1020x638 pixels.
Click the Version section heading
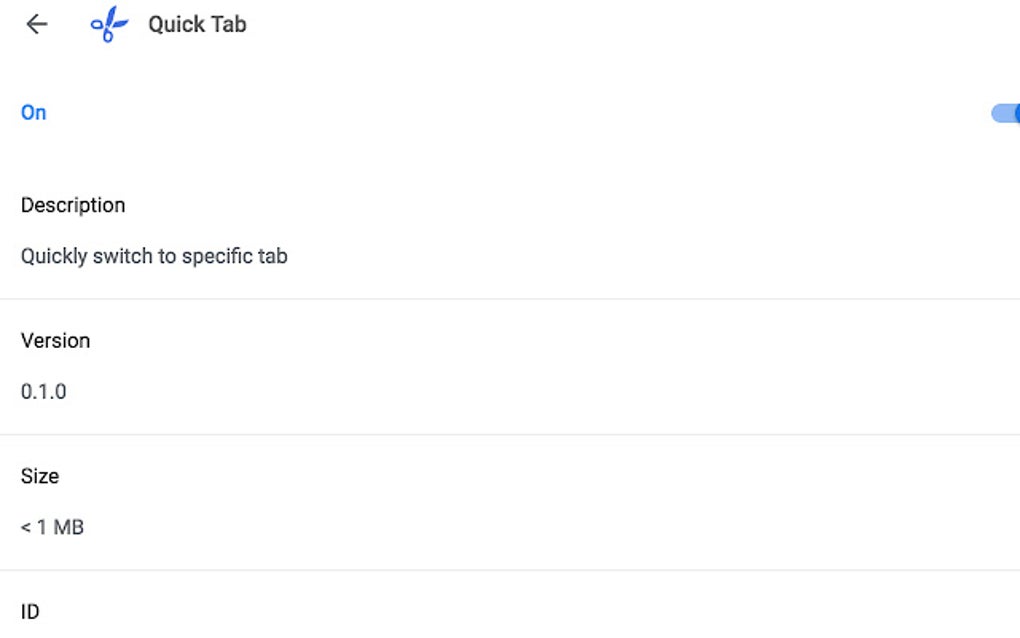click(x=55, y=341)
